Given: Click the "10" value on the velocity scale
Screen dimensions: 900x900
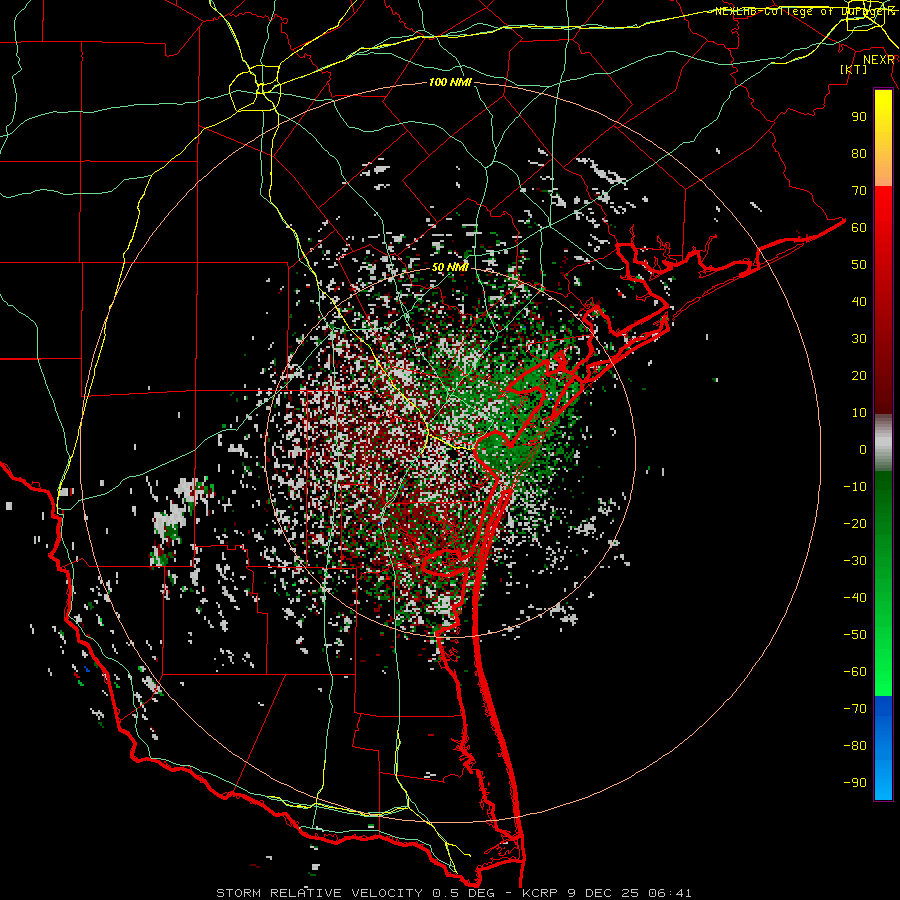Looking at the screenshot, I should coord(859,413).
